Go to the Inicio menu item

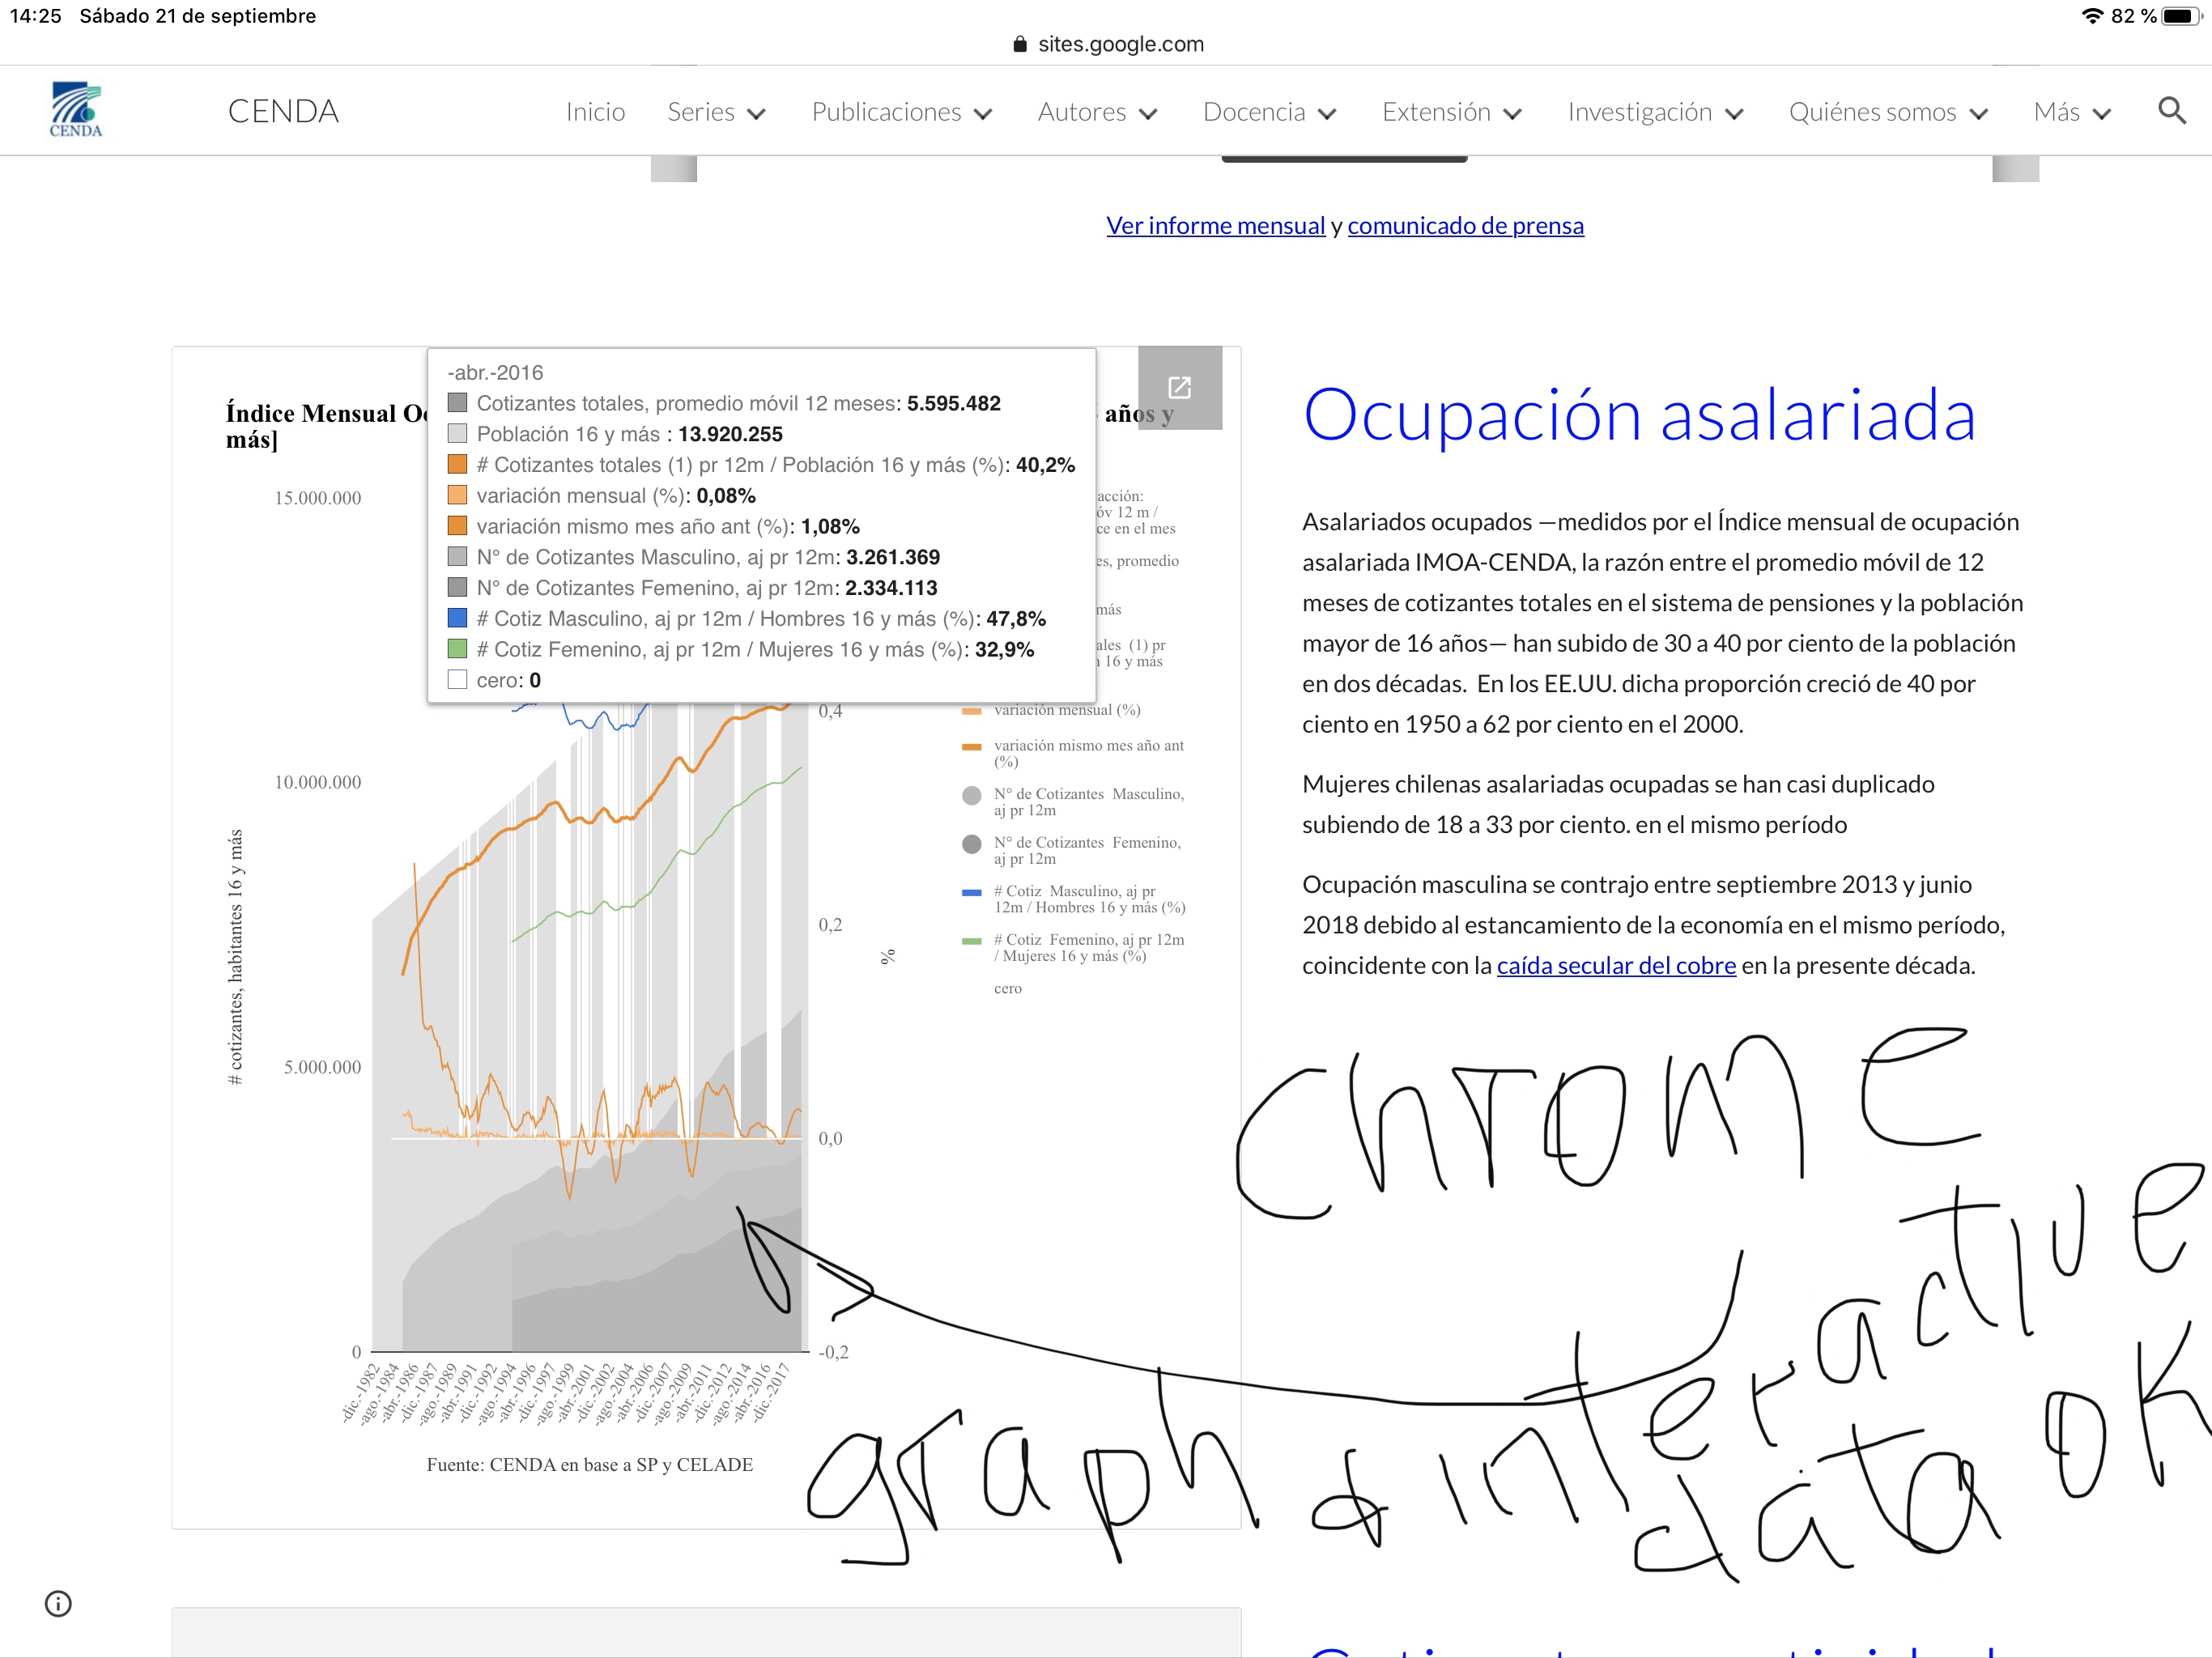595,112
